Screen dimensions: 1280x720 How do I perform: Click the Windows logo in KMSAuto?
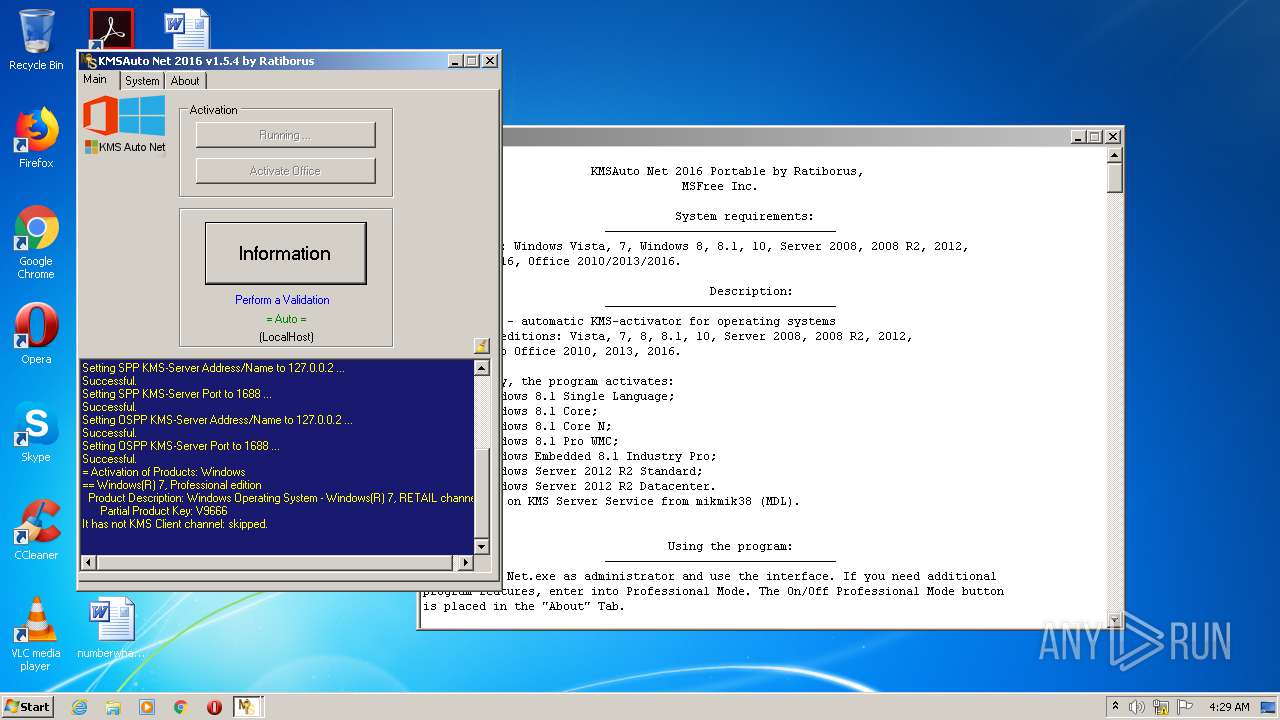(x=143, y=116)
